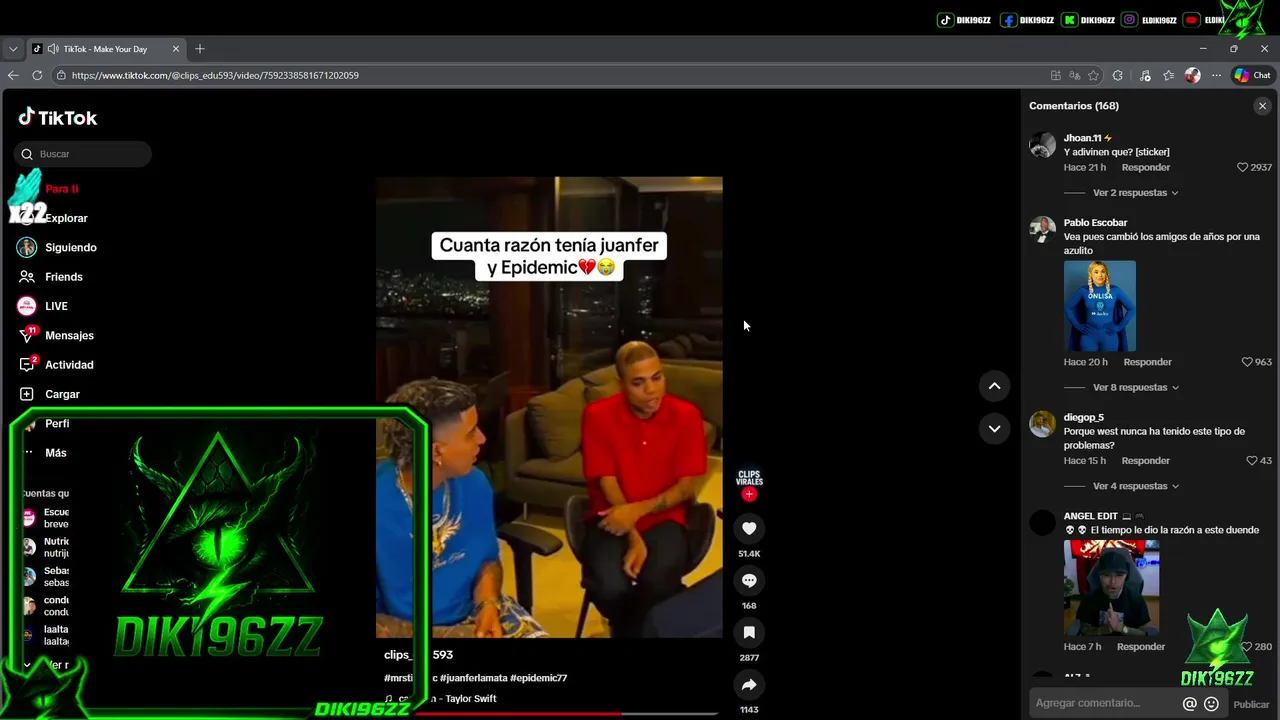Open the favorites list icon
Image resolution: width=1280 pixels, height=720 pixels.
coord(1169,75)
